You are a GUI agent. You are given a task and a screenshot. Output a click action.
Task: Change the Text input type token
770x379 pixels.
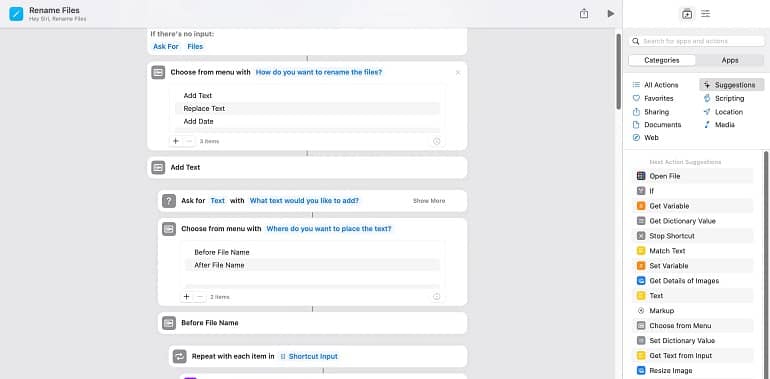click(218, 201)
